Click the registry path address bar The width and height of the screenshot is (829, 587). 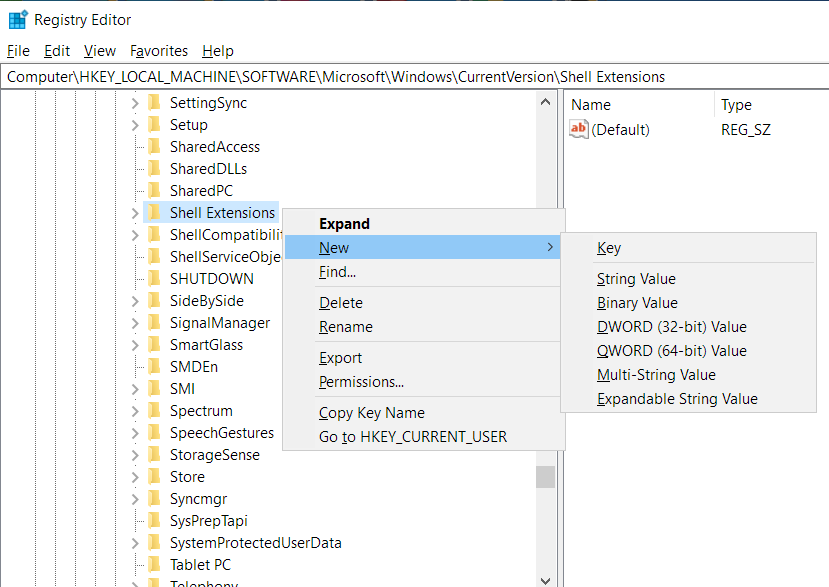(x=300, y=76)
